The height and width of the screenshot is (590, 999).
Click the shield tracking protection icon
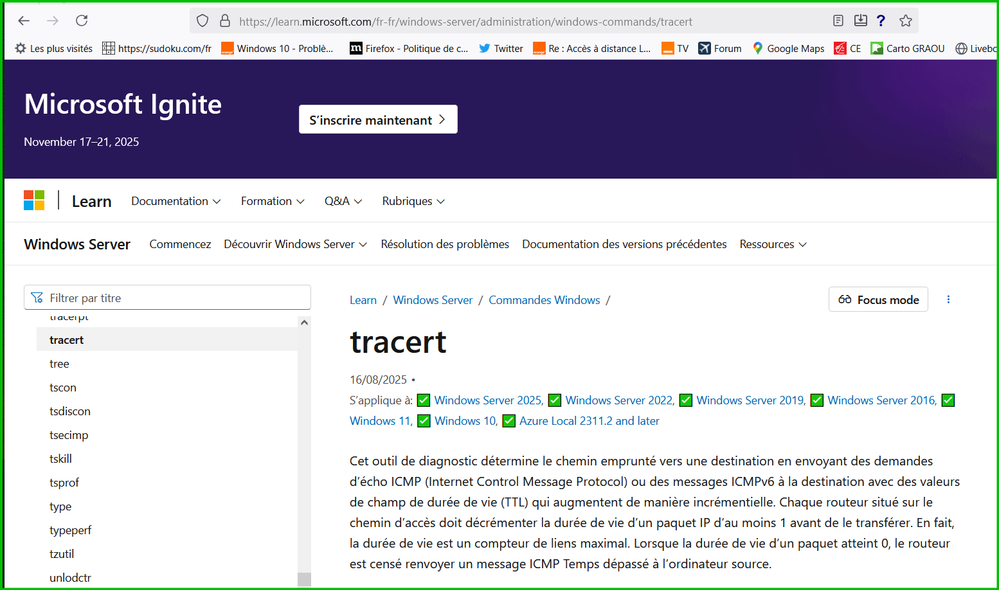point(202,21)
